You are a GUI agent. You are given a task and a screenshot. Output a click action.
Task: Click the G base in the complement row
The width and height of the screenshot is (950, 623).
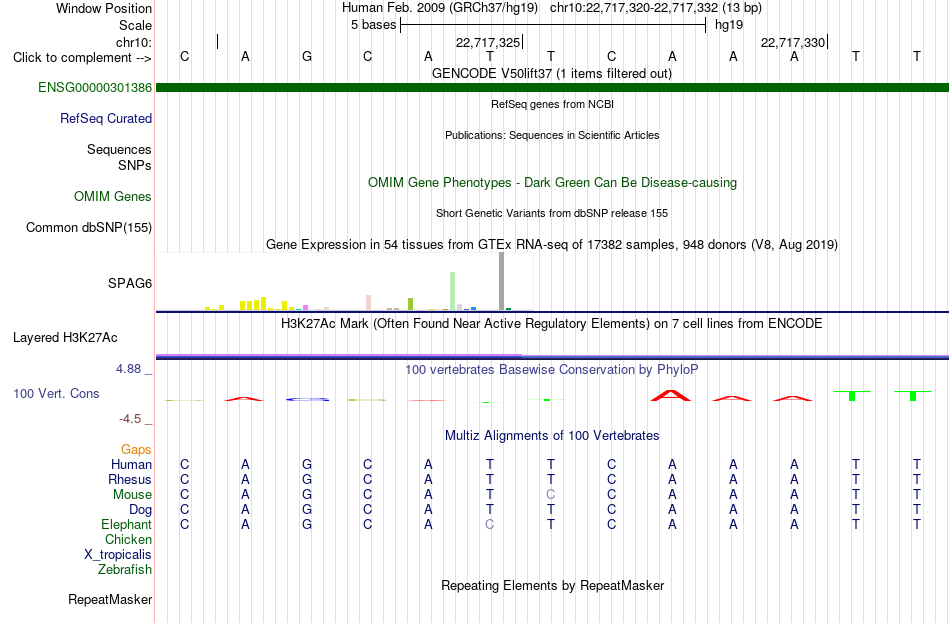pos(307,56)
